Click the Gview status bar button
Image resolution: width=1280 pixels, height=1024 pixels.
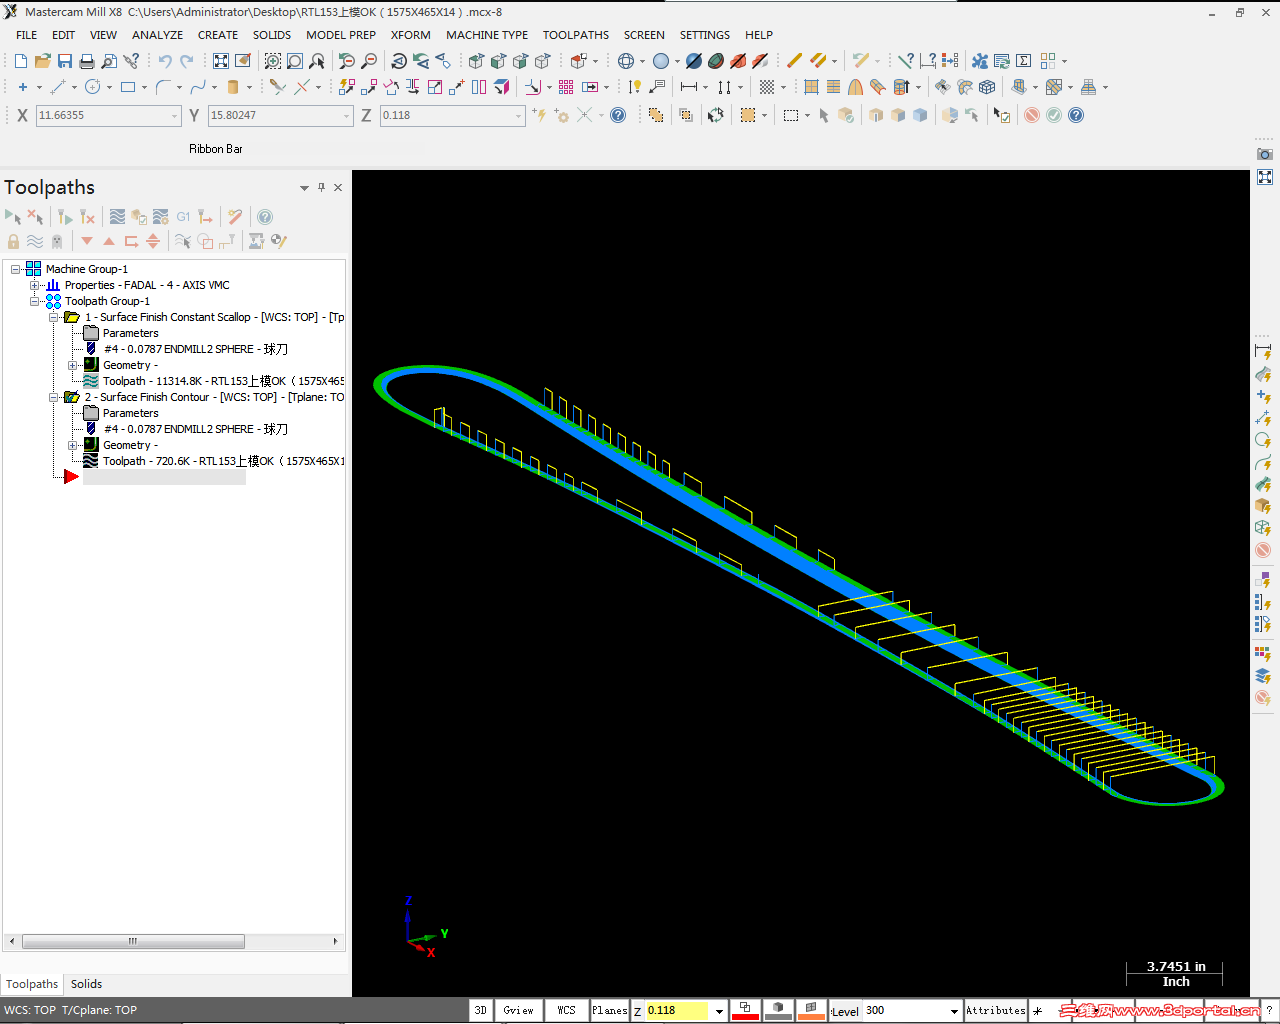point(519,1010)
